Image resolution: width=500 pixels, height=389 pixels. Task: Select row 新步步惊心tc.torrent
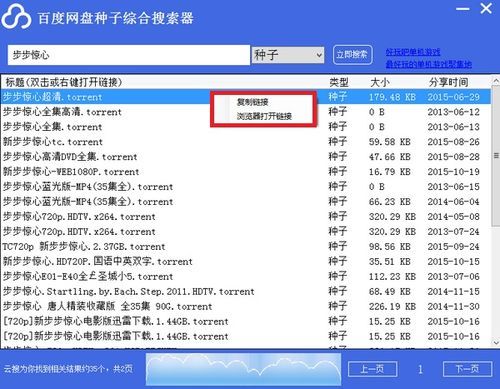click(246, 142)
